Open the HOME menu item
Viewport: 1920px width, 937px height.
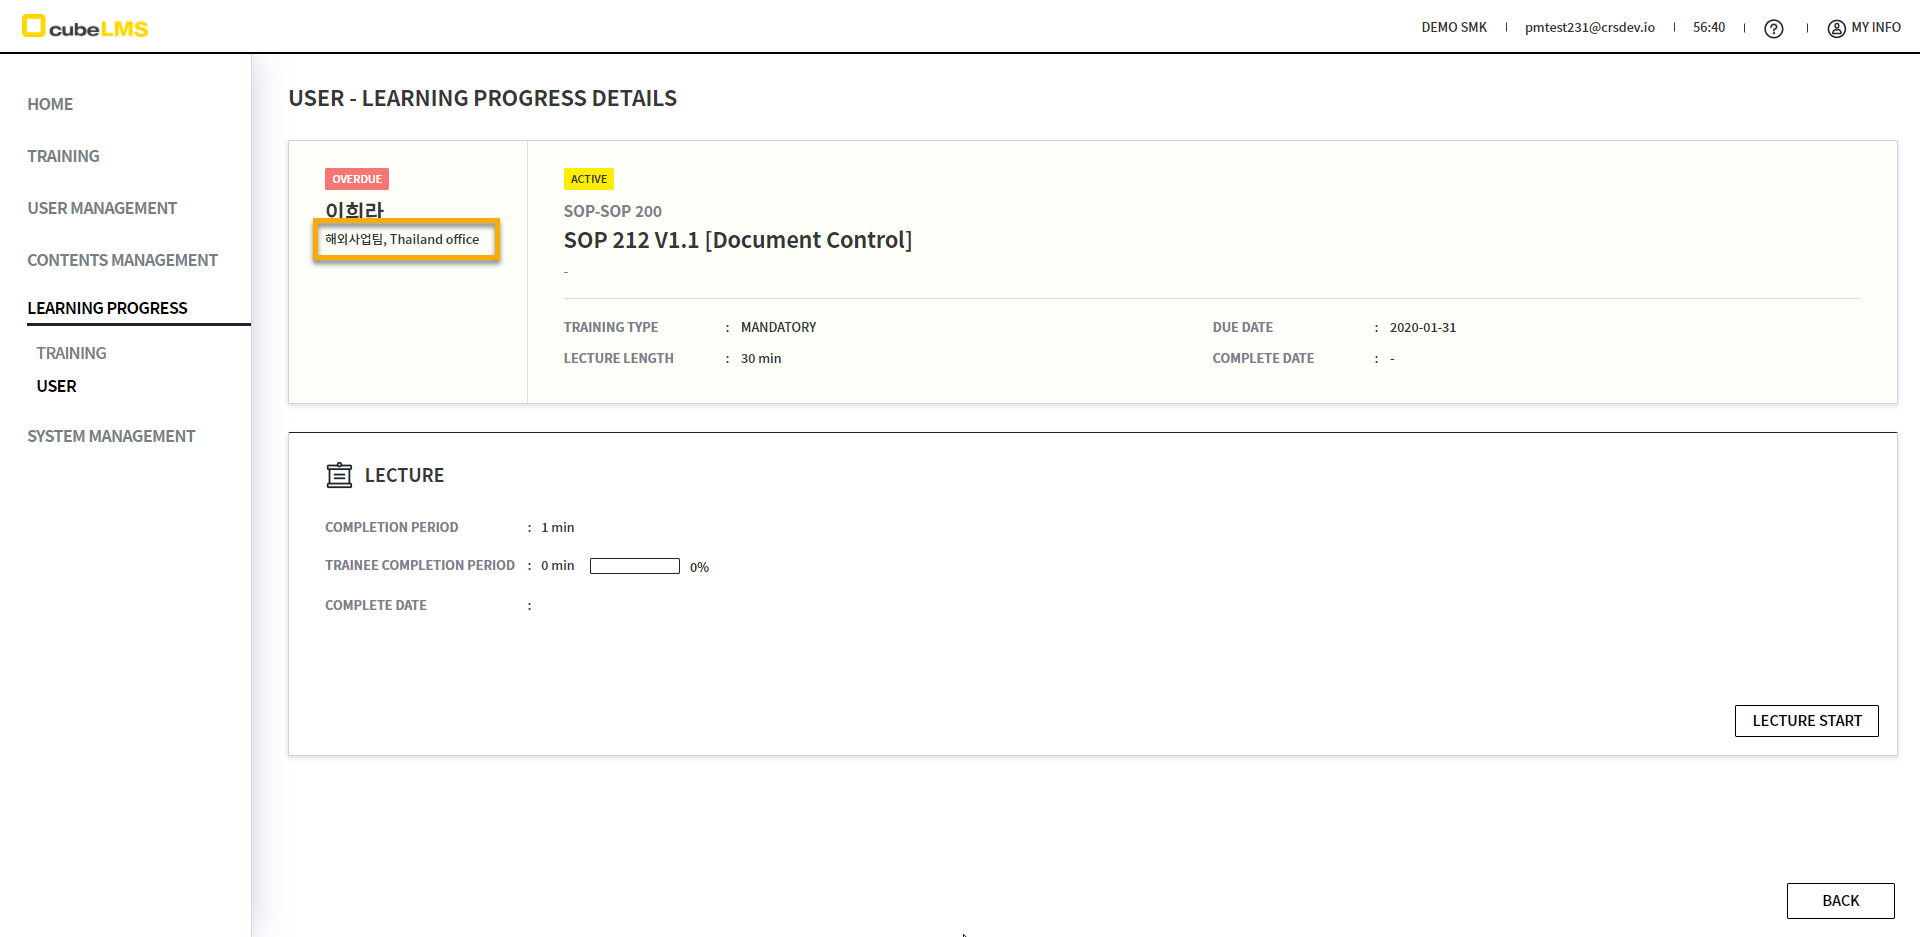coord(50,104)
